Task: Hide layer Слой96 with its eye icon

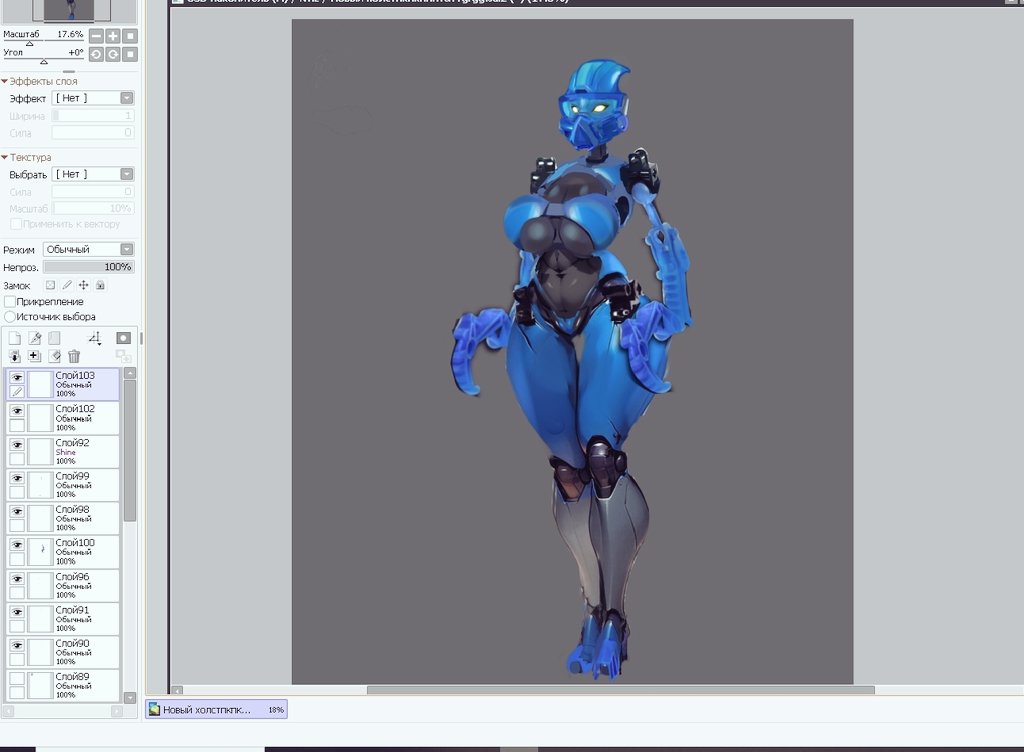Action: click(x=17, y=578)
